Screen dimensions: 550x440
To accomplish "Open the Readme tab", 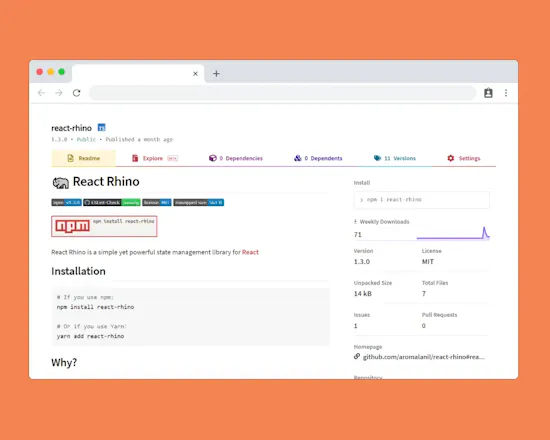I will [x=83, y=158].
